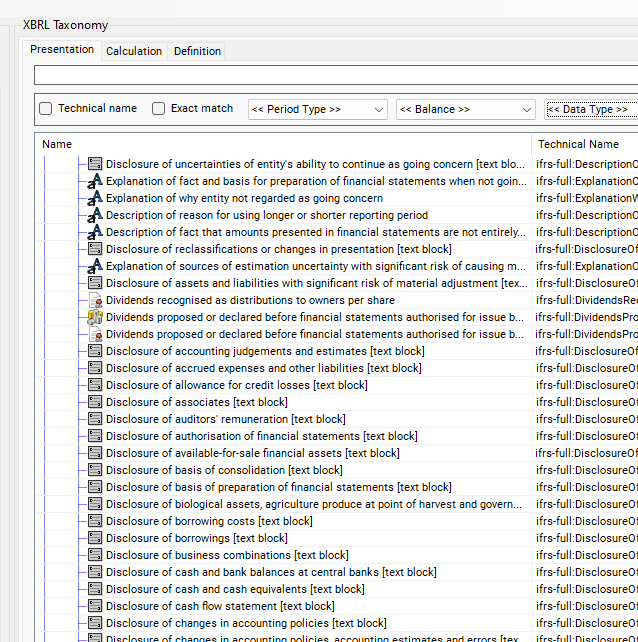Switch to the Calculation tab
638x642 pixels.
[x=134, y=51]
